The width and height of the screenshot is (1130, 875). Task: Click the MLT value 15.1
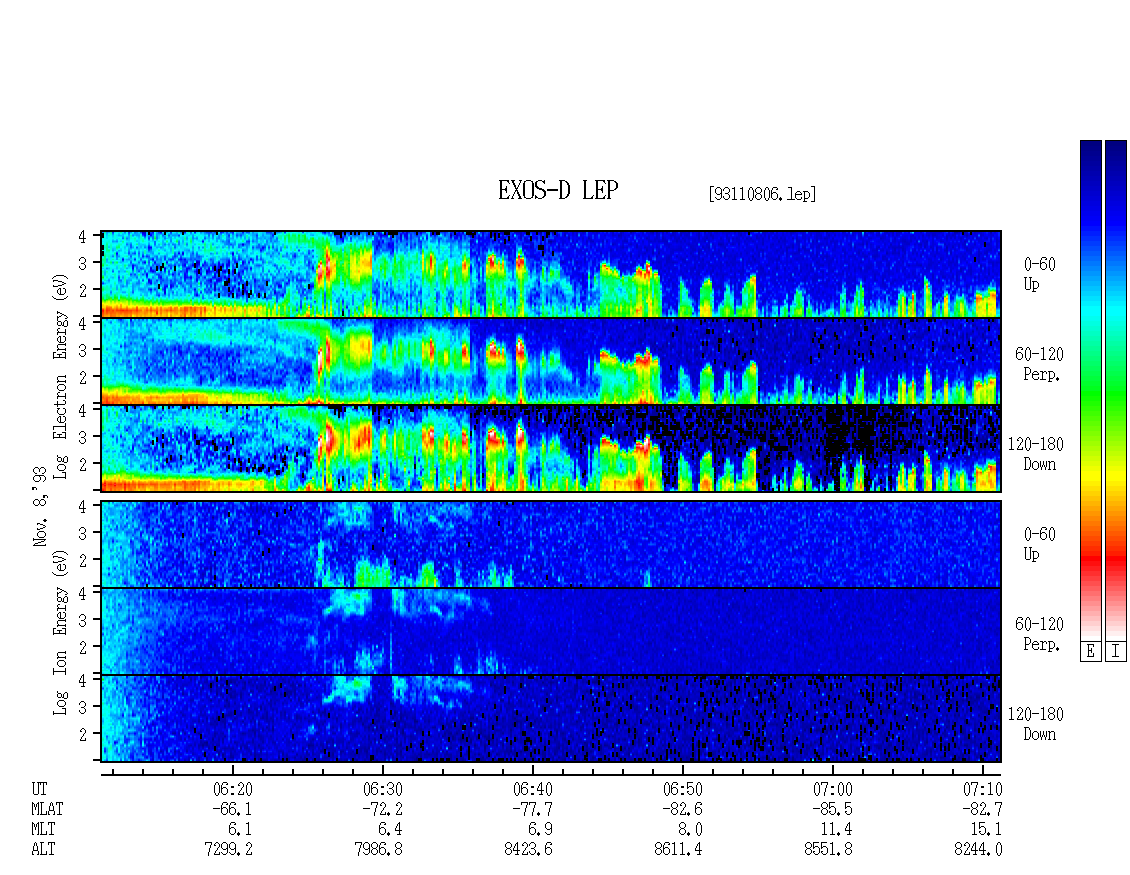point(987,830)
